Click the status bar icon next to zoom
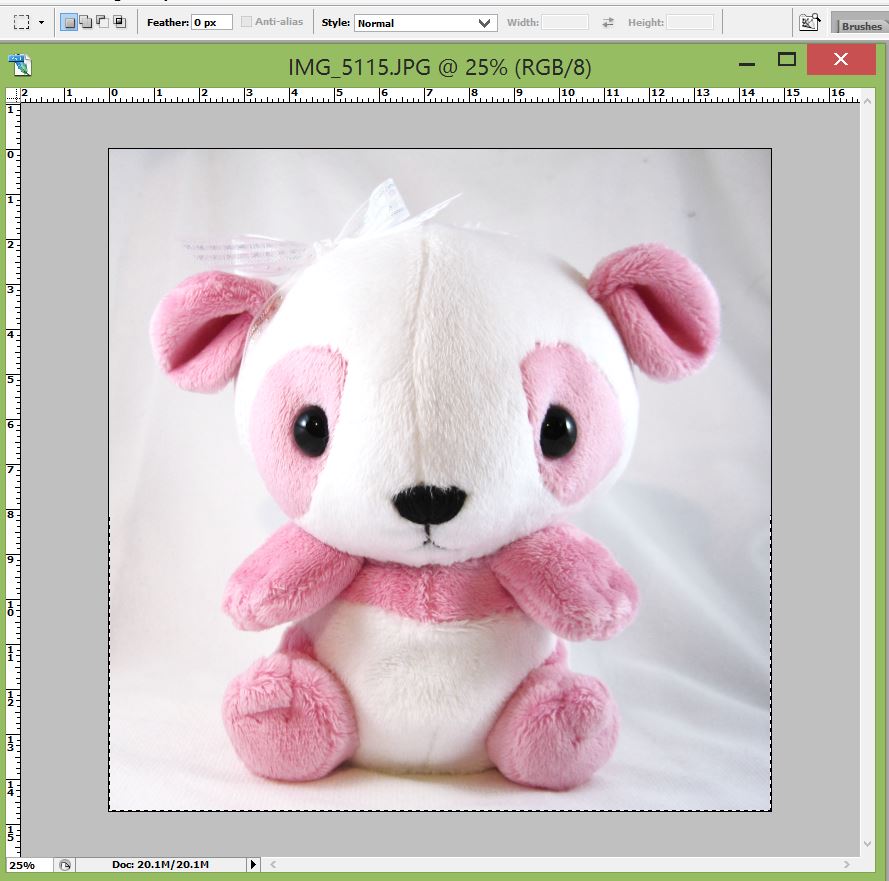This screenshot has height=881, width=889. point(65,864)
